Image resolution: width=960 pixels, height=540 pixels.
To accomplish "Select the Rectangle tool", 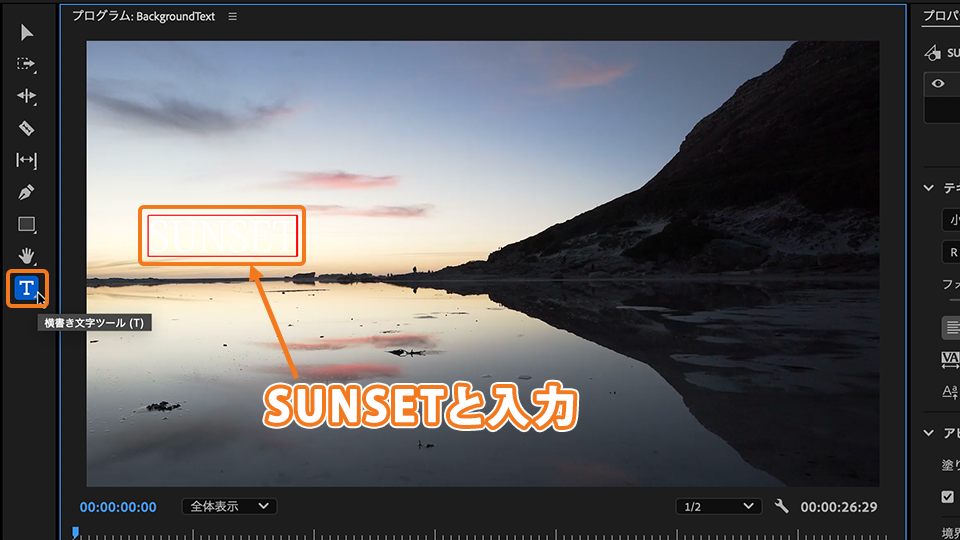I will click(26, 224).
